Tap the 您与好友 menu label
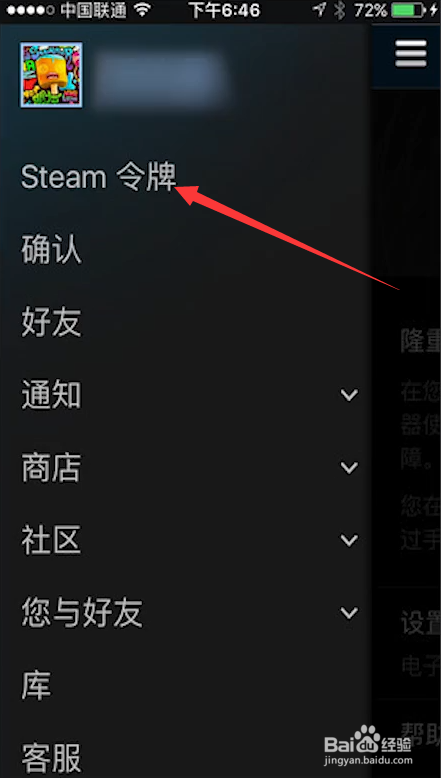 point(82,613)
